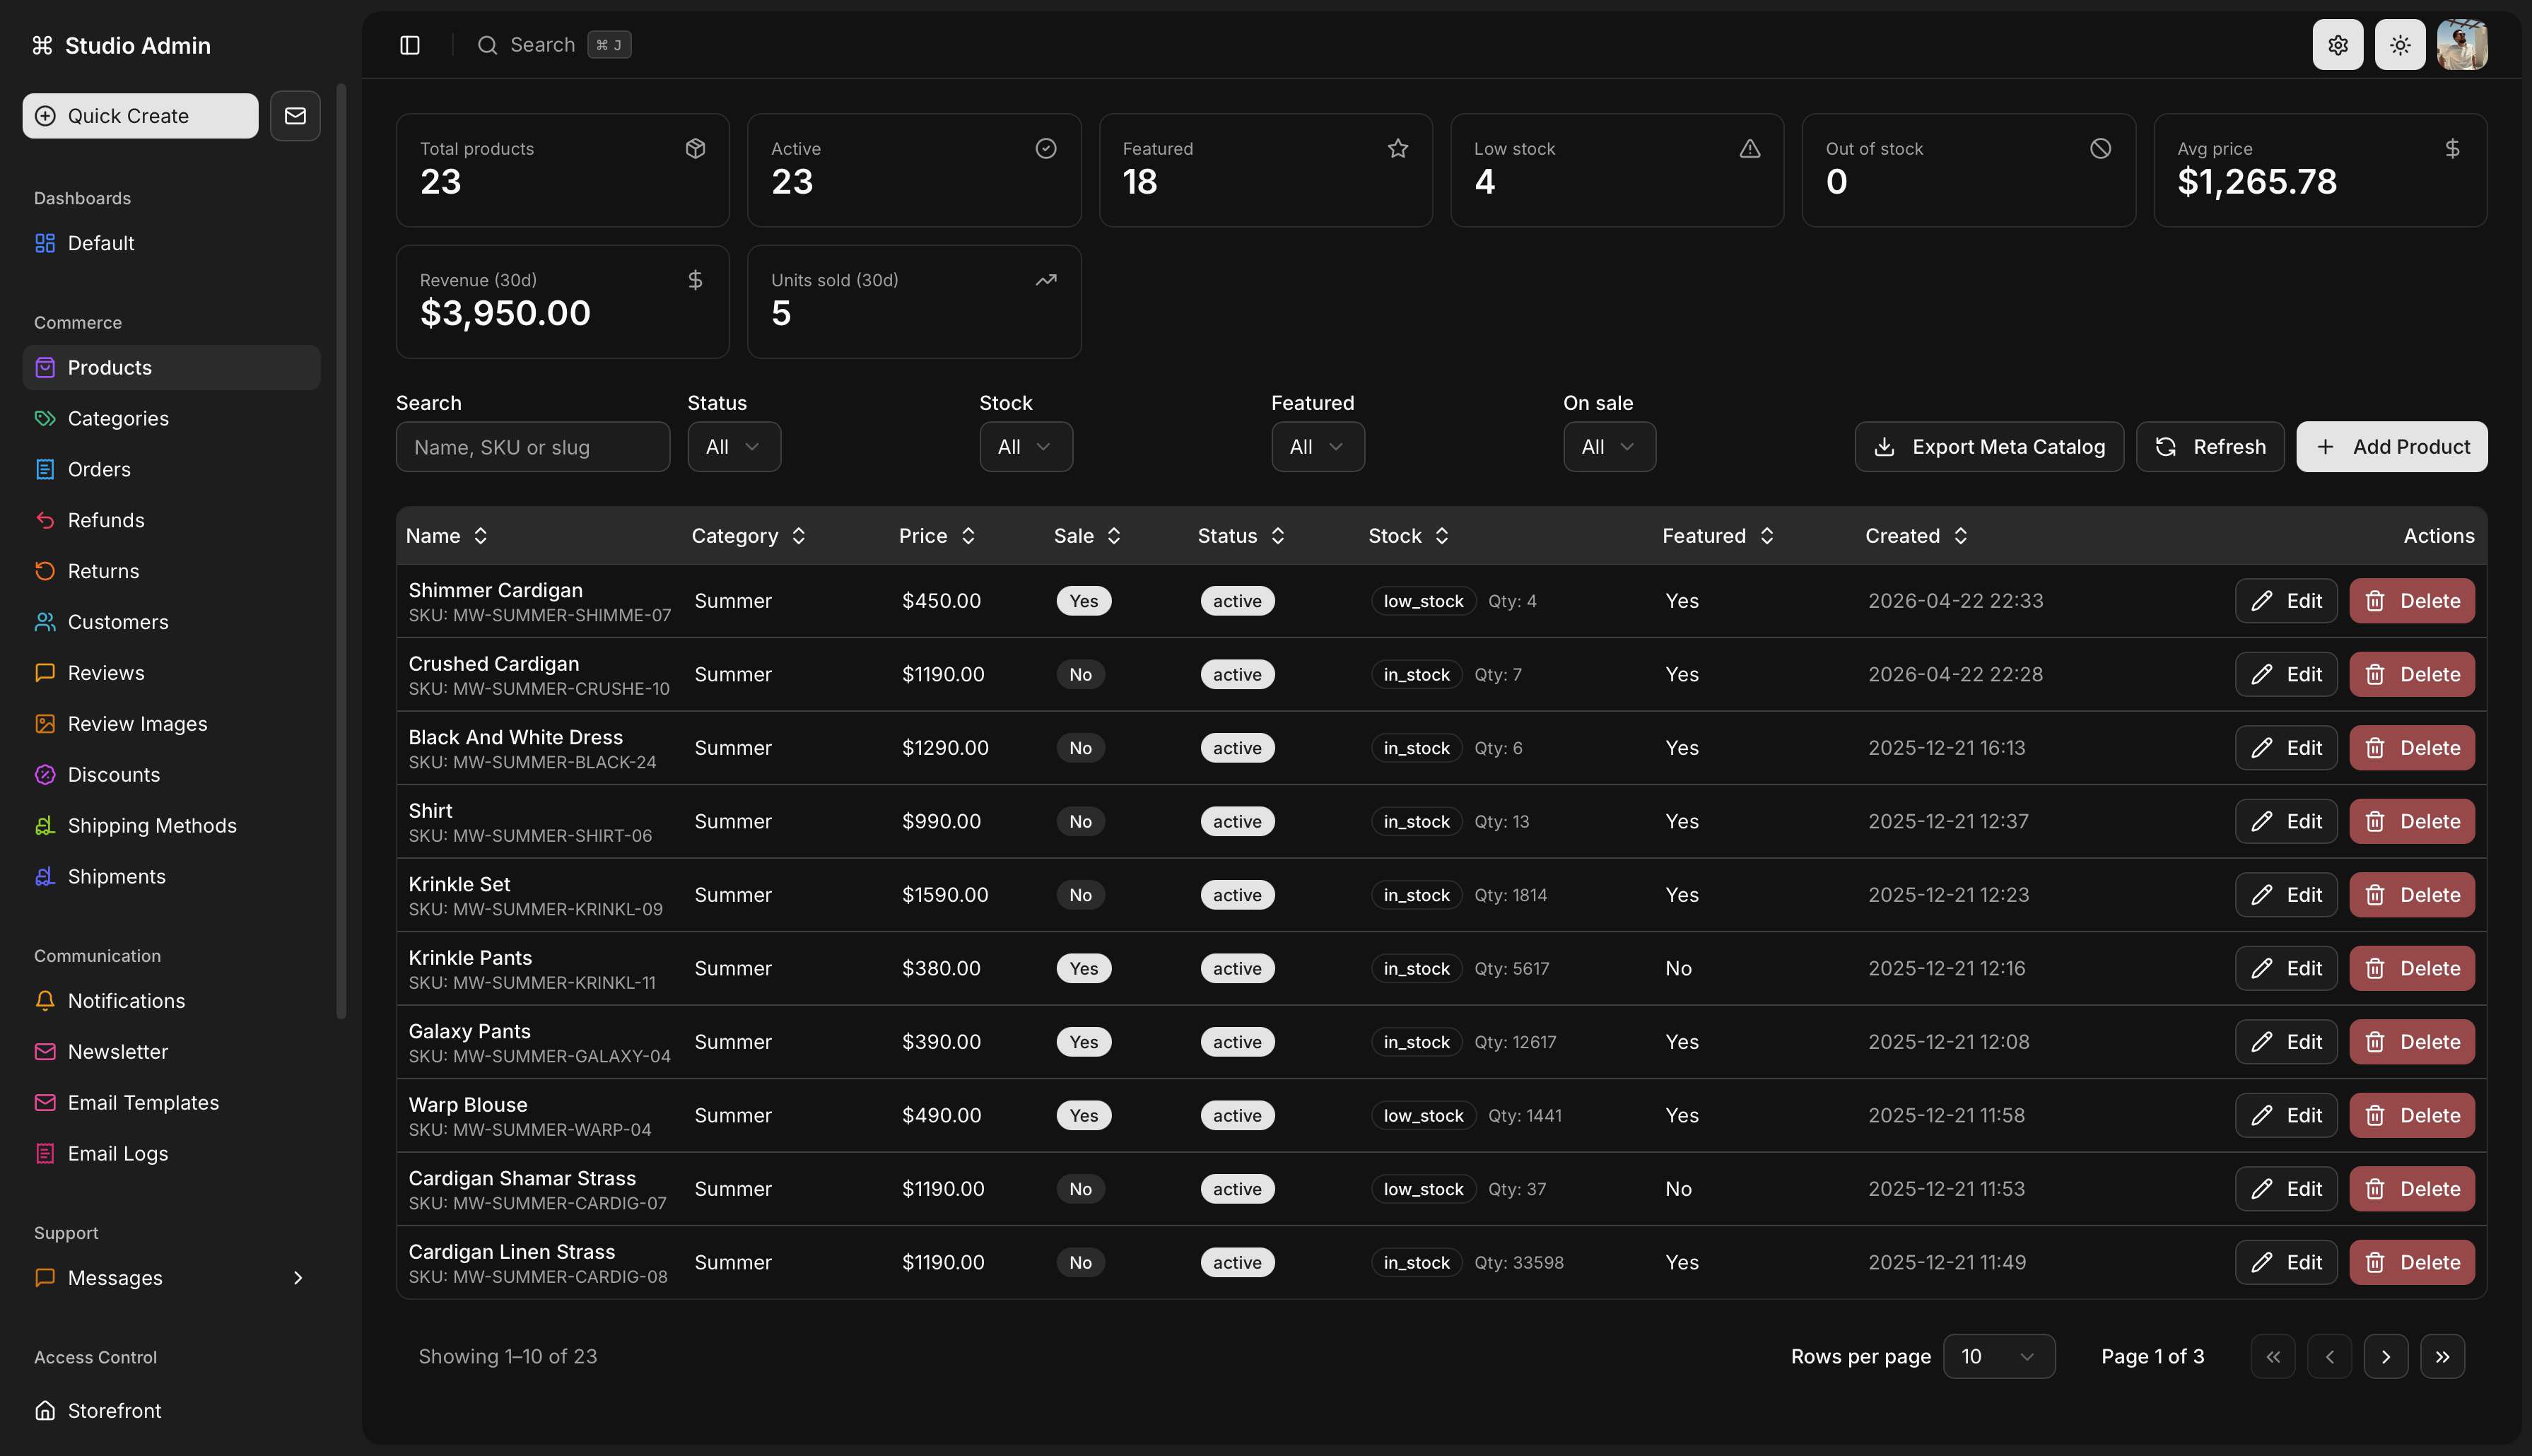Open Refunds in the sidebar
The width and height of the screenshot is (2532, 1456).
click(x=171, y=520)
